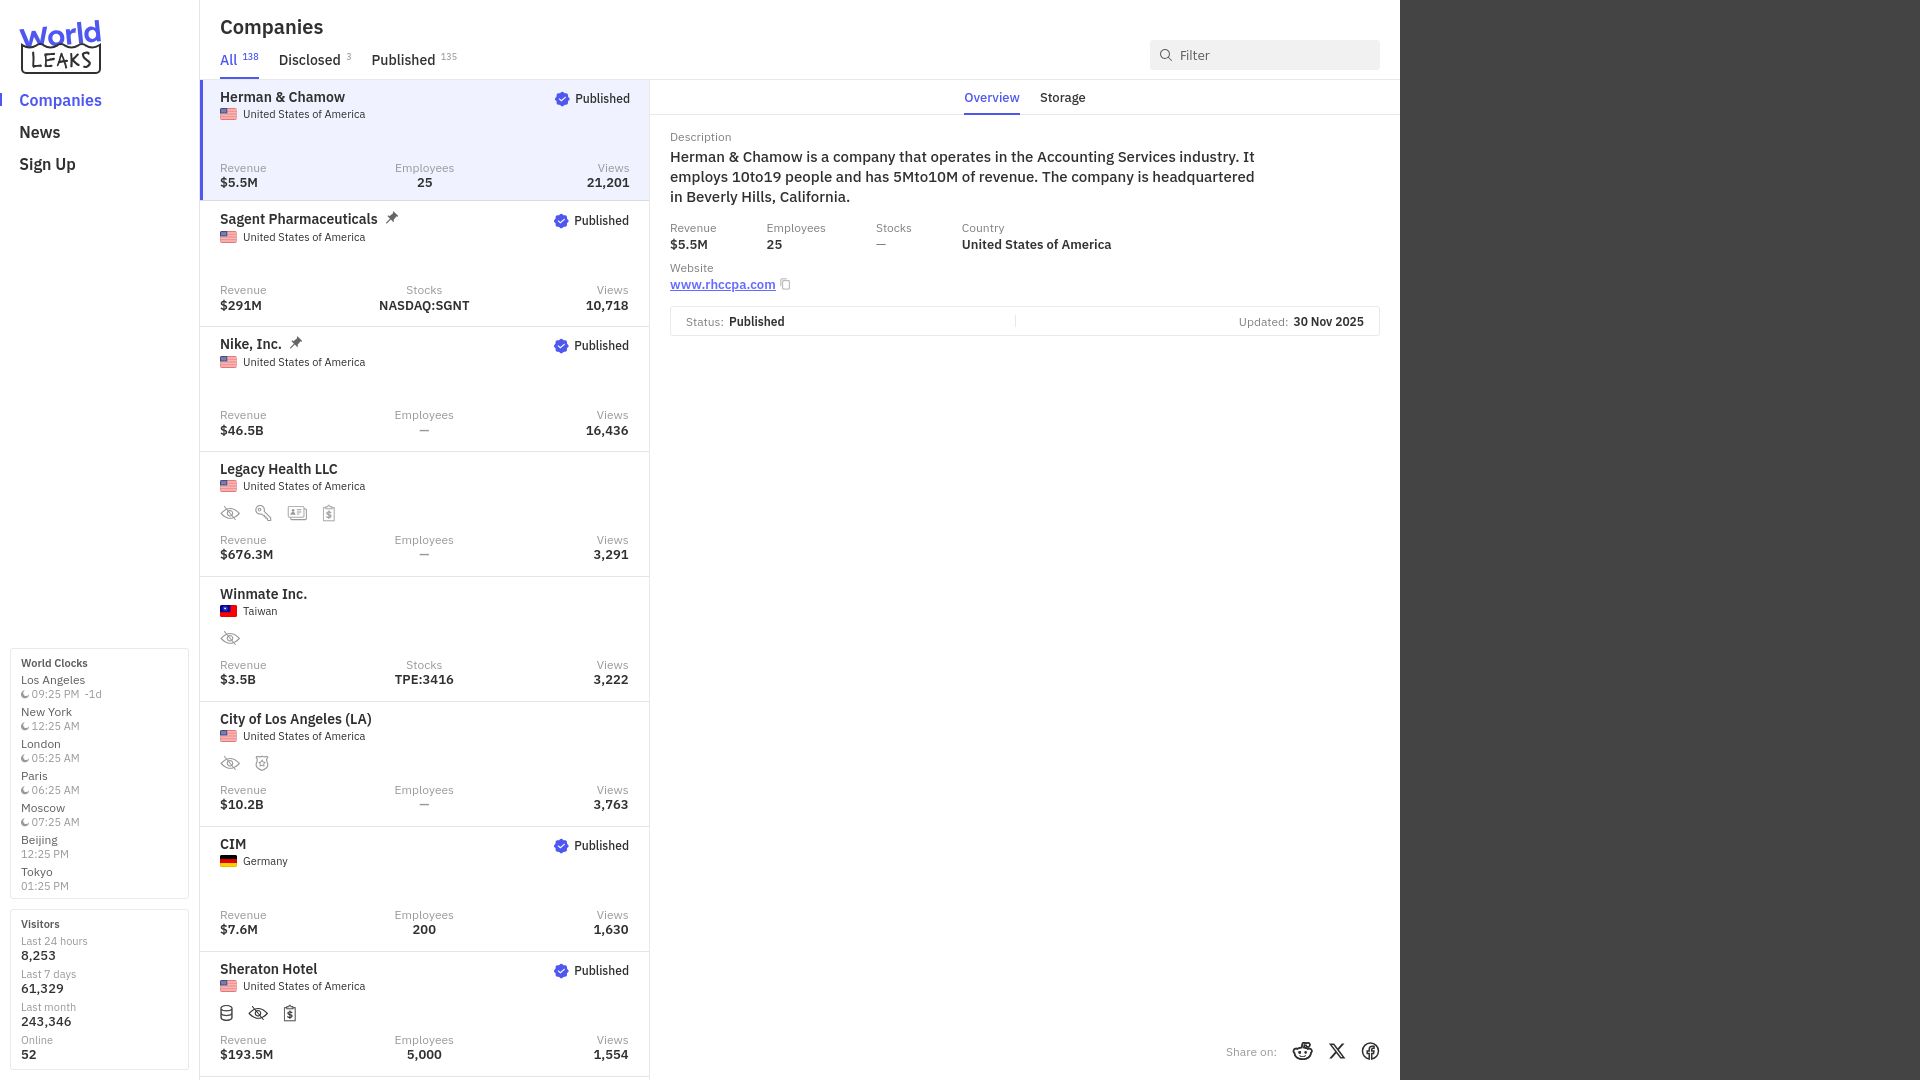Image resolution: width=1920 pixels, height=1080 pixels.
Task: Click the financial clipboard icon under Sheraton Hotel
Action: point(290,1013)
